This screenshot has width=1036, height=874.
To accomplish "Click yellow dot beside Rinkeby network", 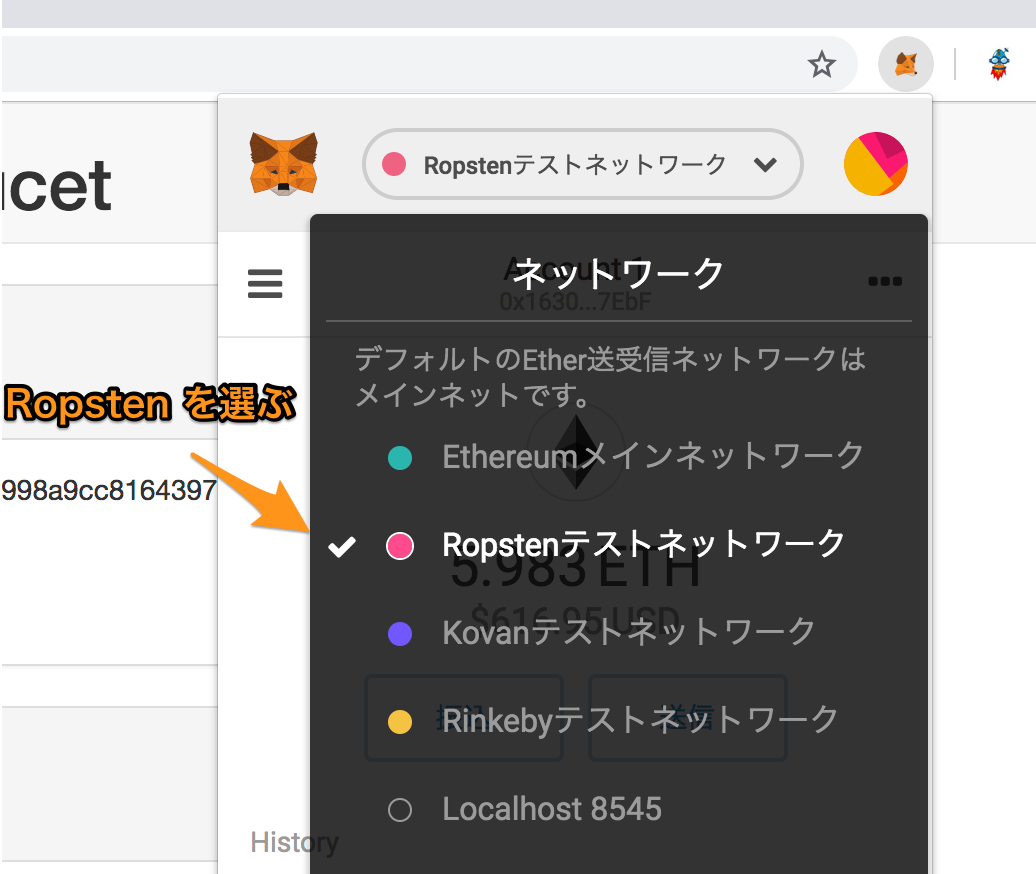I will pos(400,721).
